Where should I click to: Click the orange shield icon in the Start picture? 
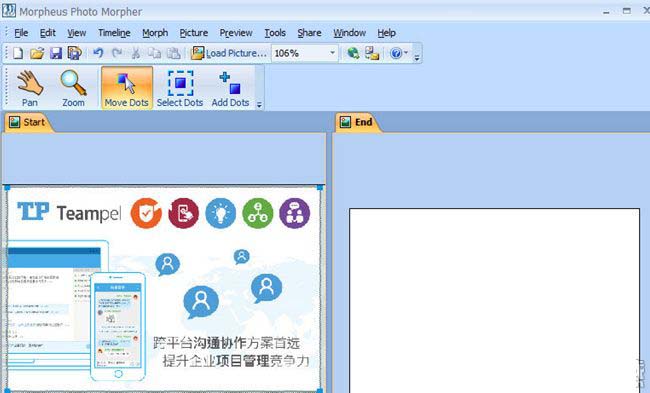tap(146, 213)
